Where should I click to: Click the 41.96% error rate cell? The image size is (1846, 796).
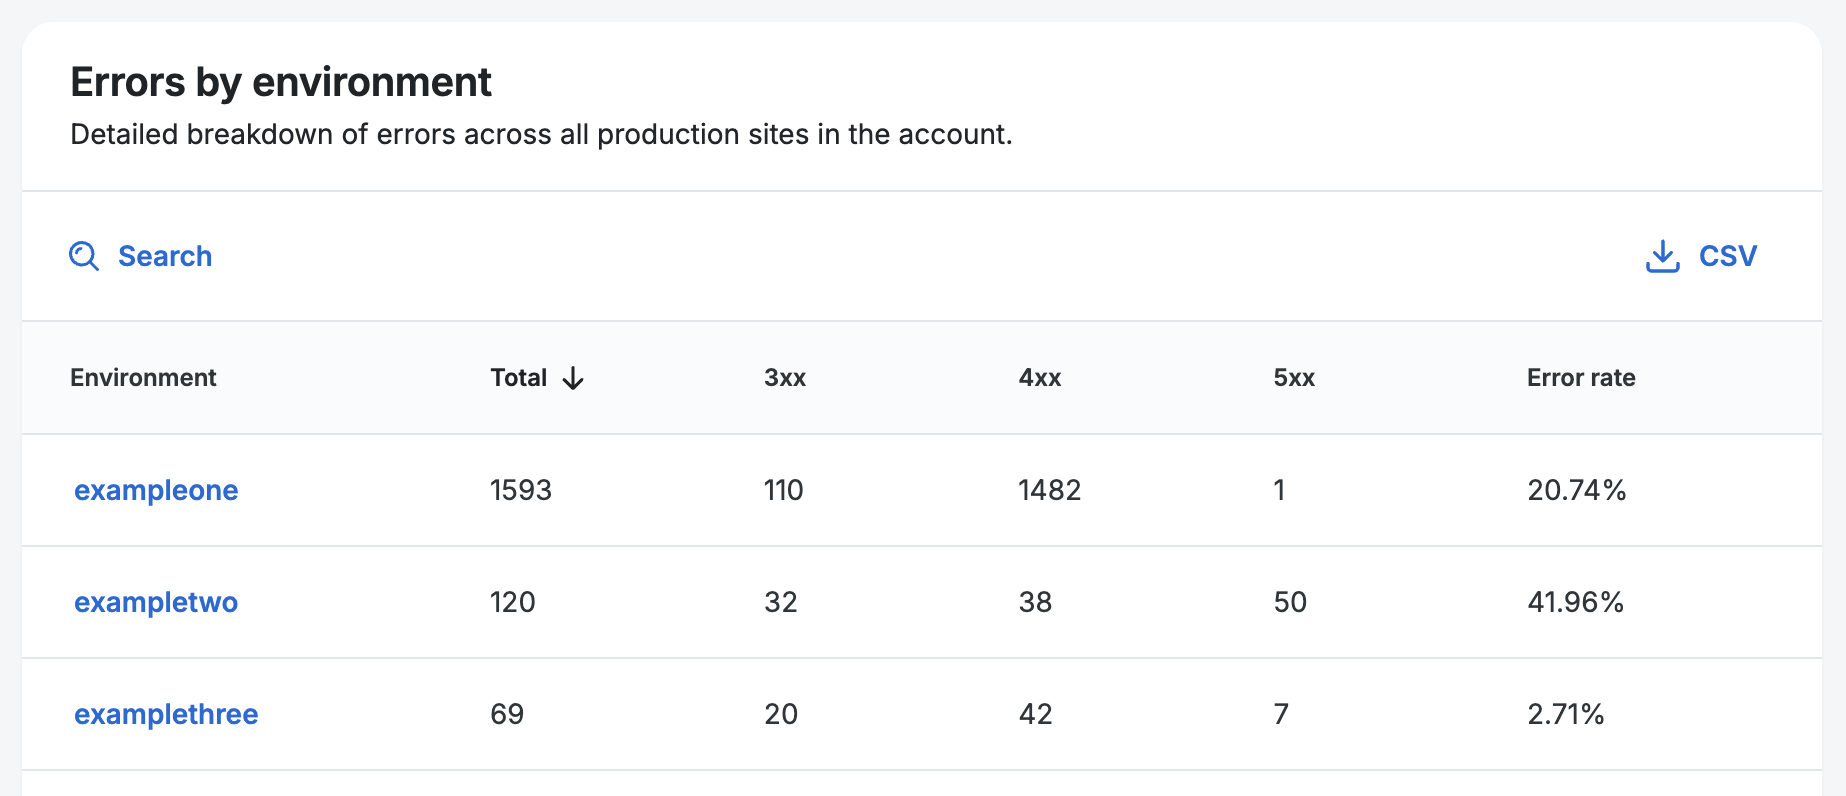pyautogui.click(x=1575, y=602)
